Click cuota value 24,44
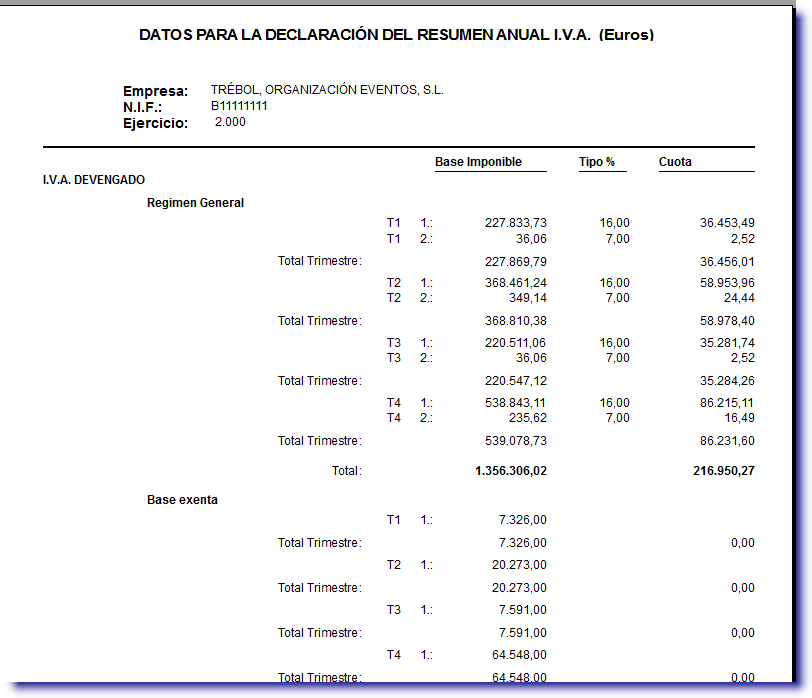The image size is (812, 698). tap(739, 298)
